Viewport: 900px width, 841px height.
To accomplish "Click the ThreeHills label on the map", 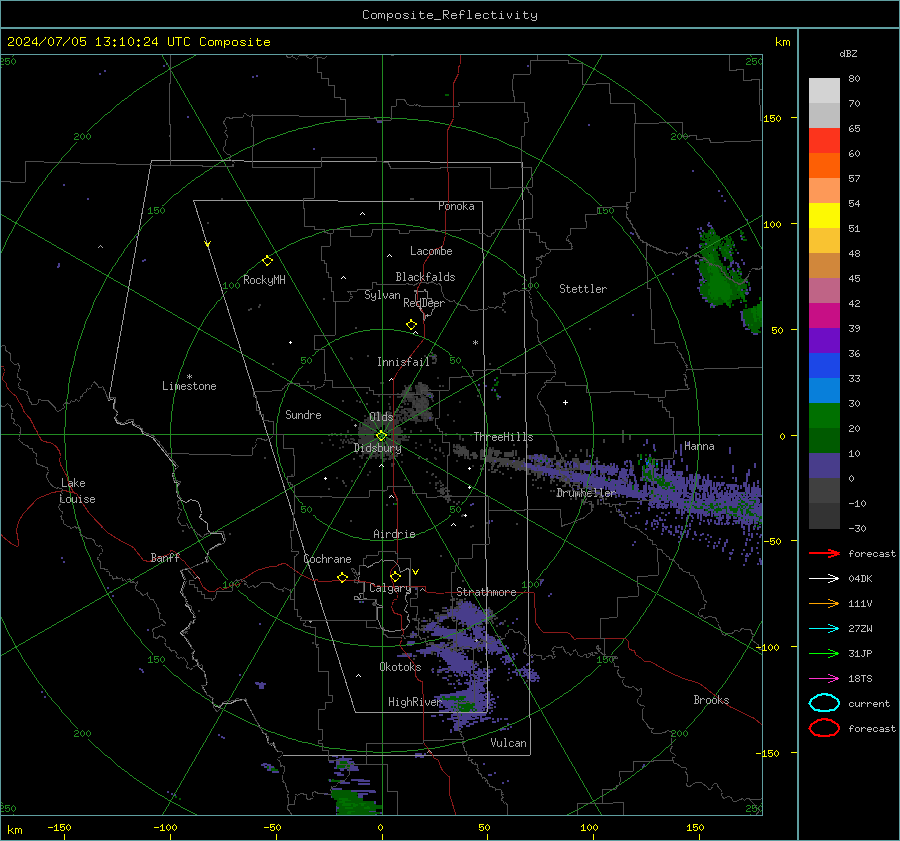I will 503,437.
